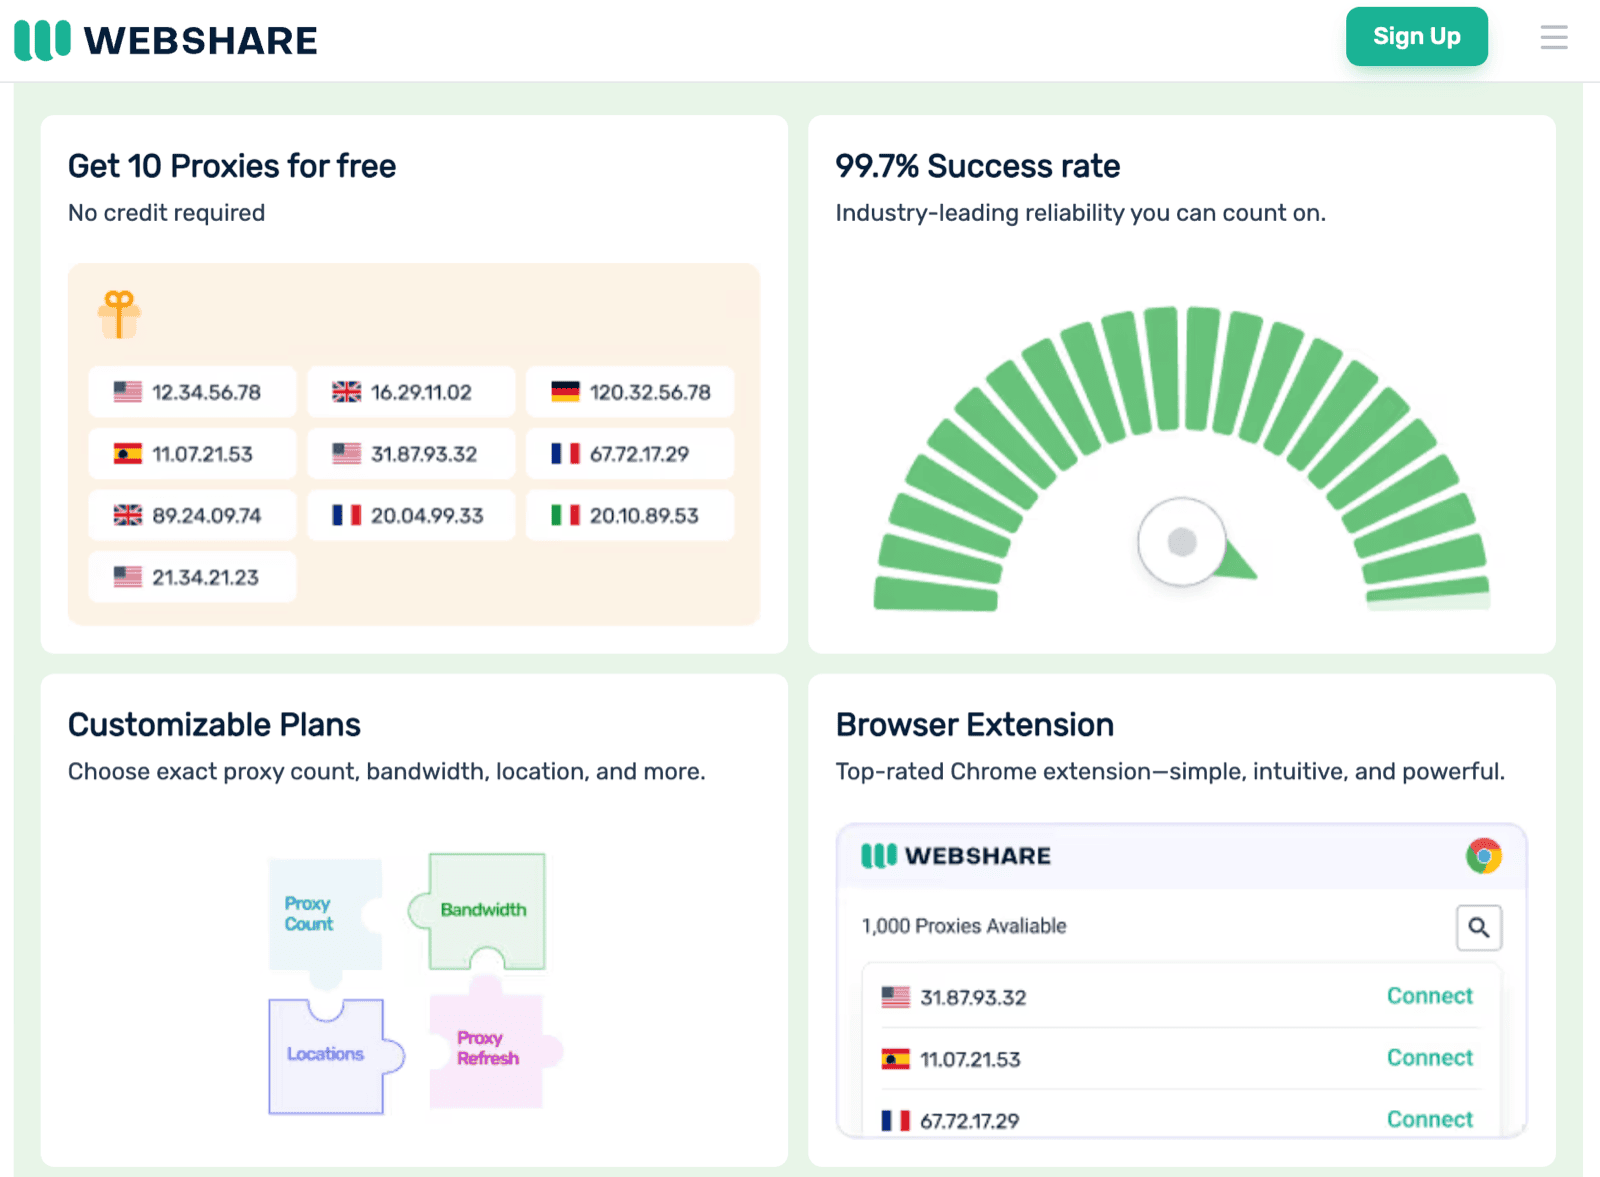The height and width of the screenshot is (1177, 1600).
Task: Click the success rate gauge dial knob
Action: coord(1182,542)
